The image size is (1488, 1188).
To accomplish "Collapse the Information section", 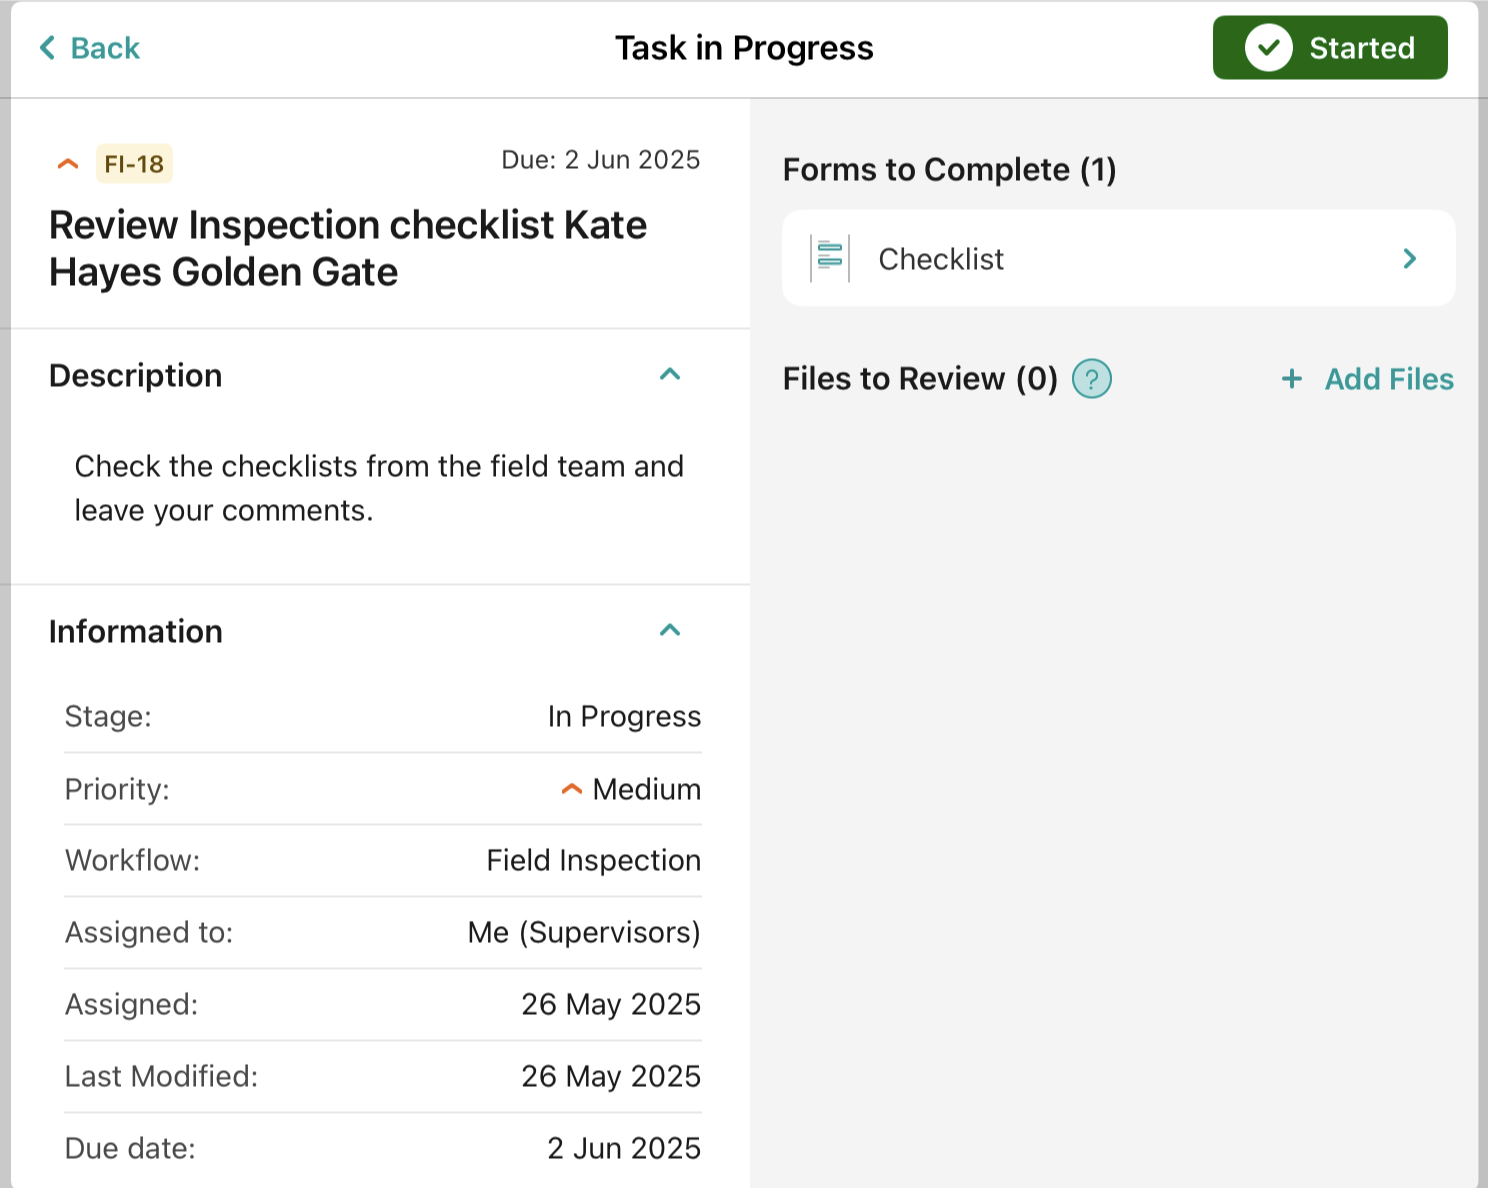I will tap(670, 631).
